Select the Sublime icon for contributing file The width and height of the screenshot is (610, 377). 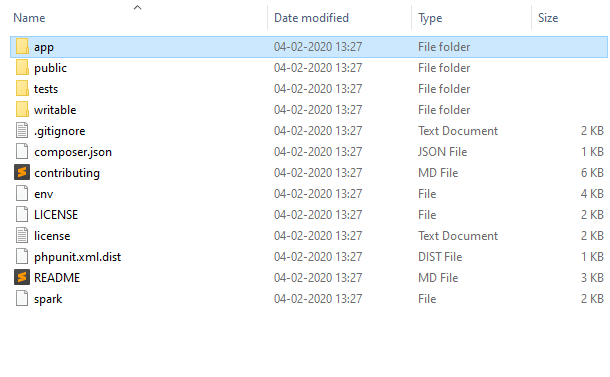22,172
